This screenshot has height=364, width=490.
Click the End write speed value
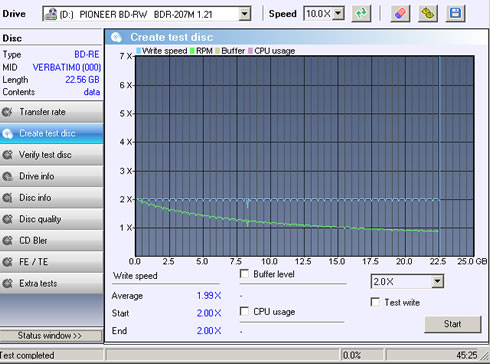tap(209, 331)
